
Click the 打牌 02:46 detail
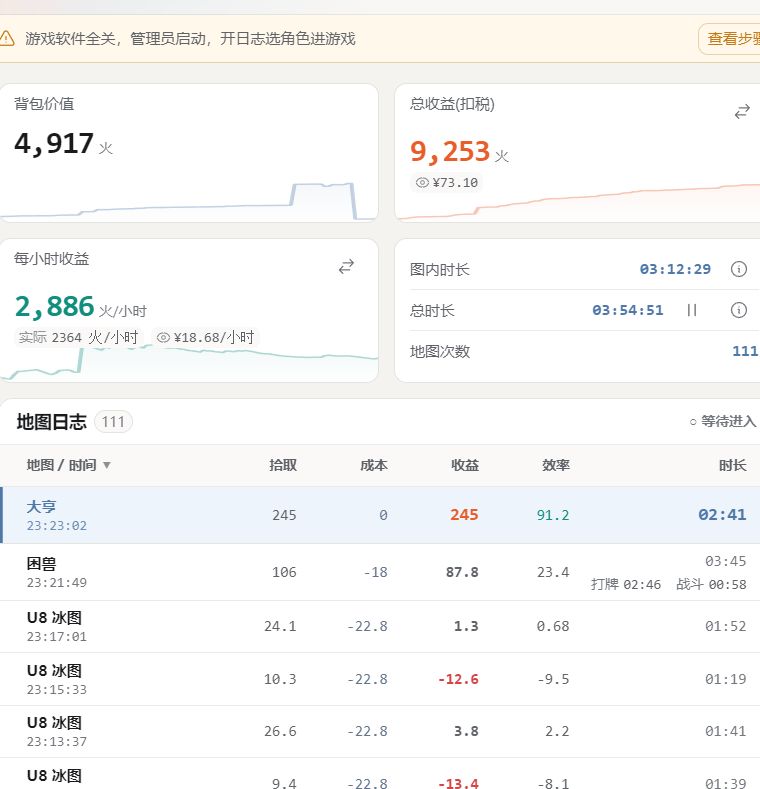click(626, 584)
